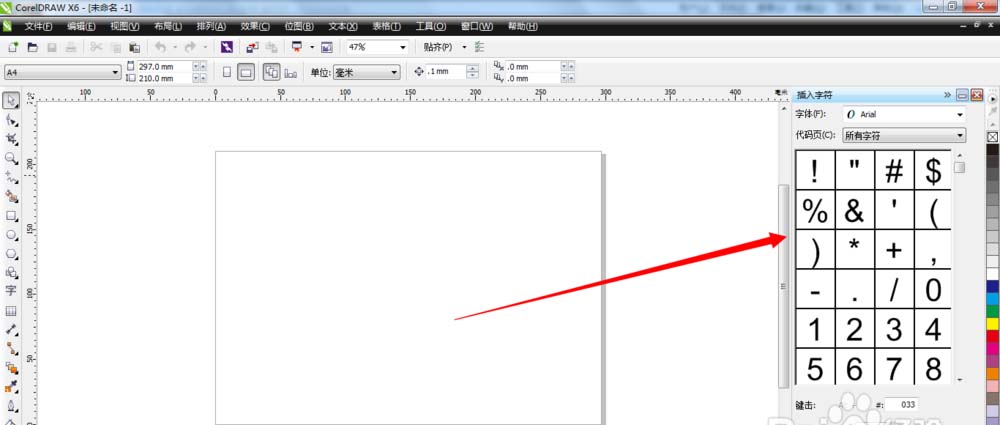The height and width of the screenshot is (425, 1000).
Task: Click the Search Content icon in toolbar
Action: [226, 47]
